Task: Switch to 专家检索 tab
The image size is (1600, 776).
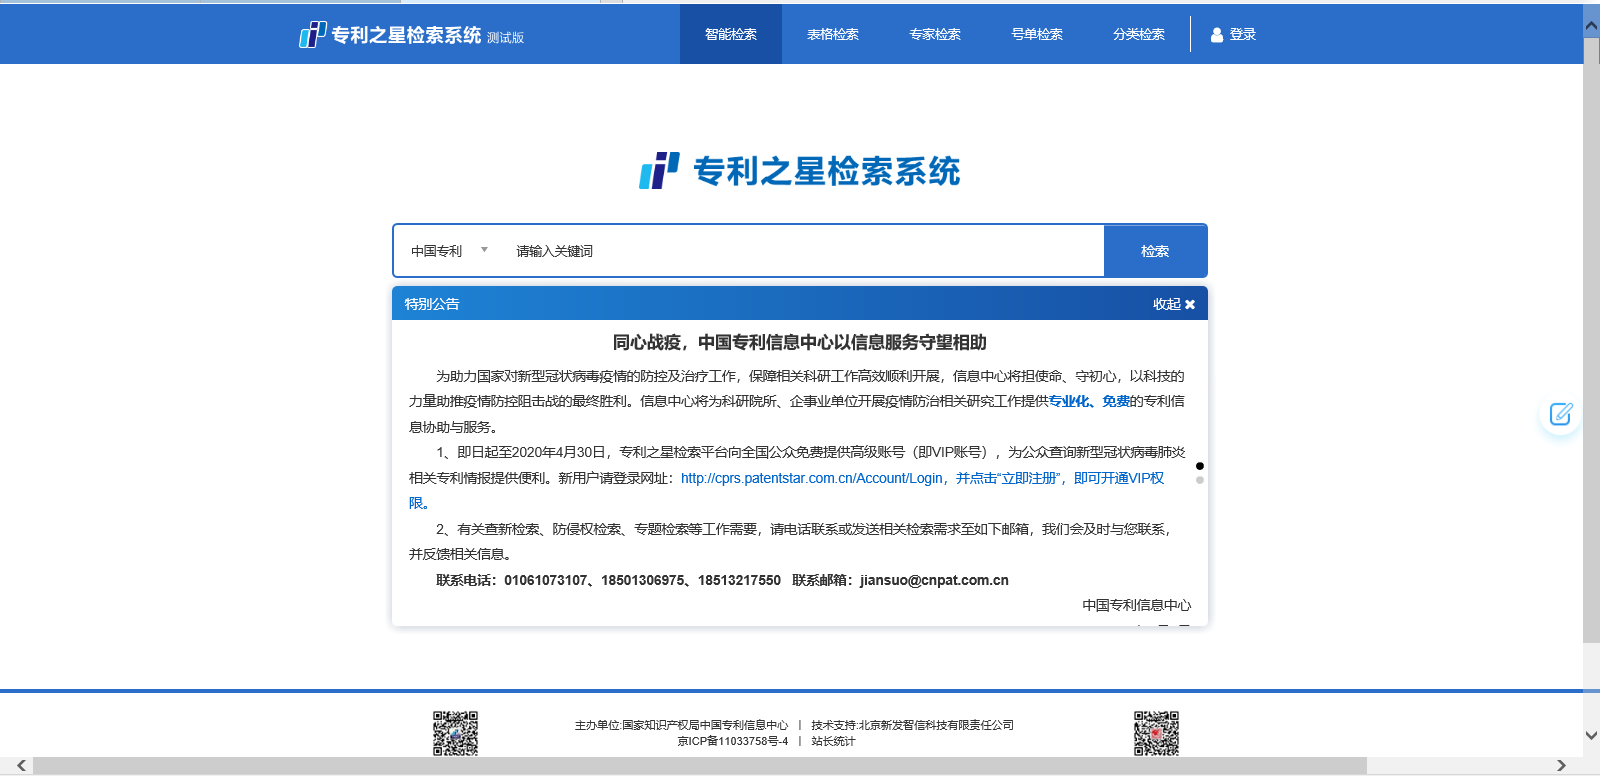Action: coord(935,34)
